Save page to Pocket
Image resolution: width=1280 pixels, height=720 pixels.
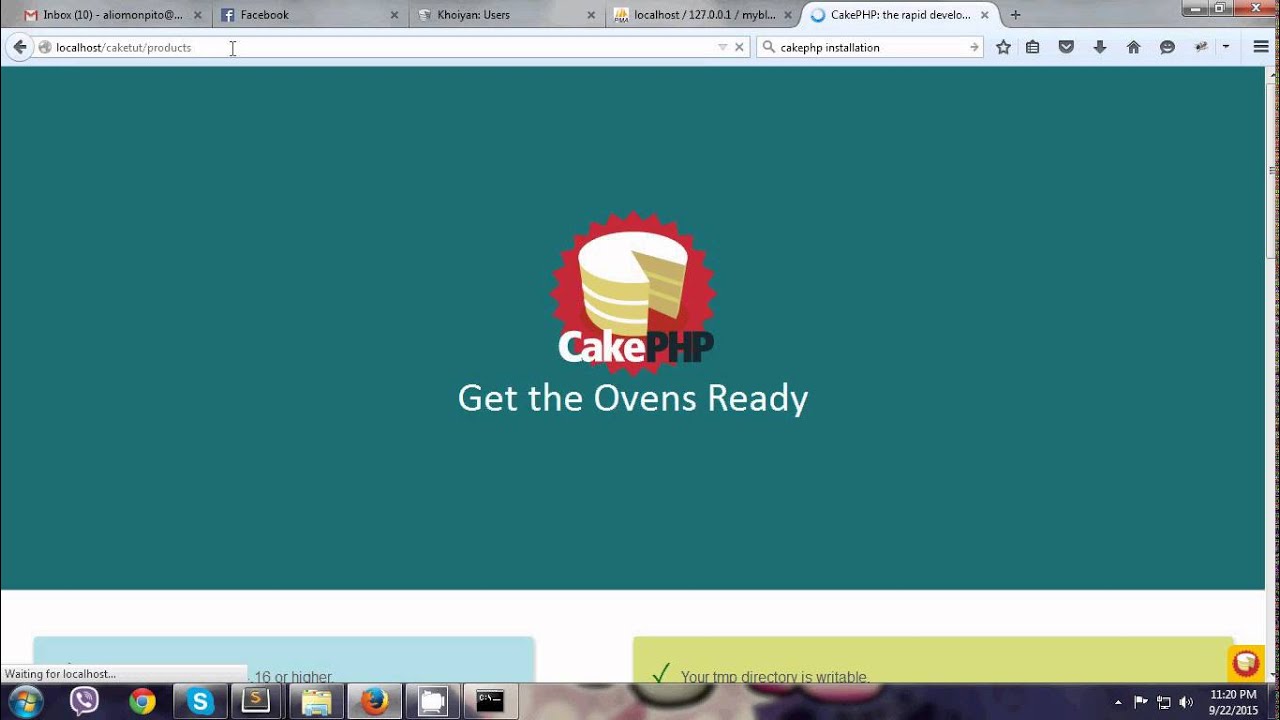1066,47
